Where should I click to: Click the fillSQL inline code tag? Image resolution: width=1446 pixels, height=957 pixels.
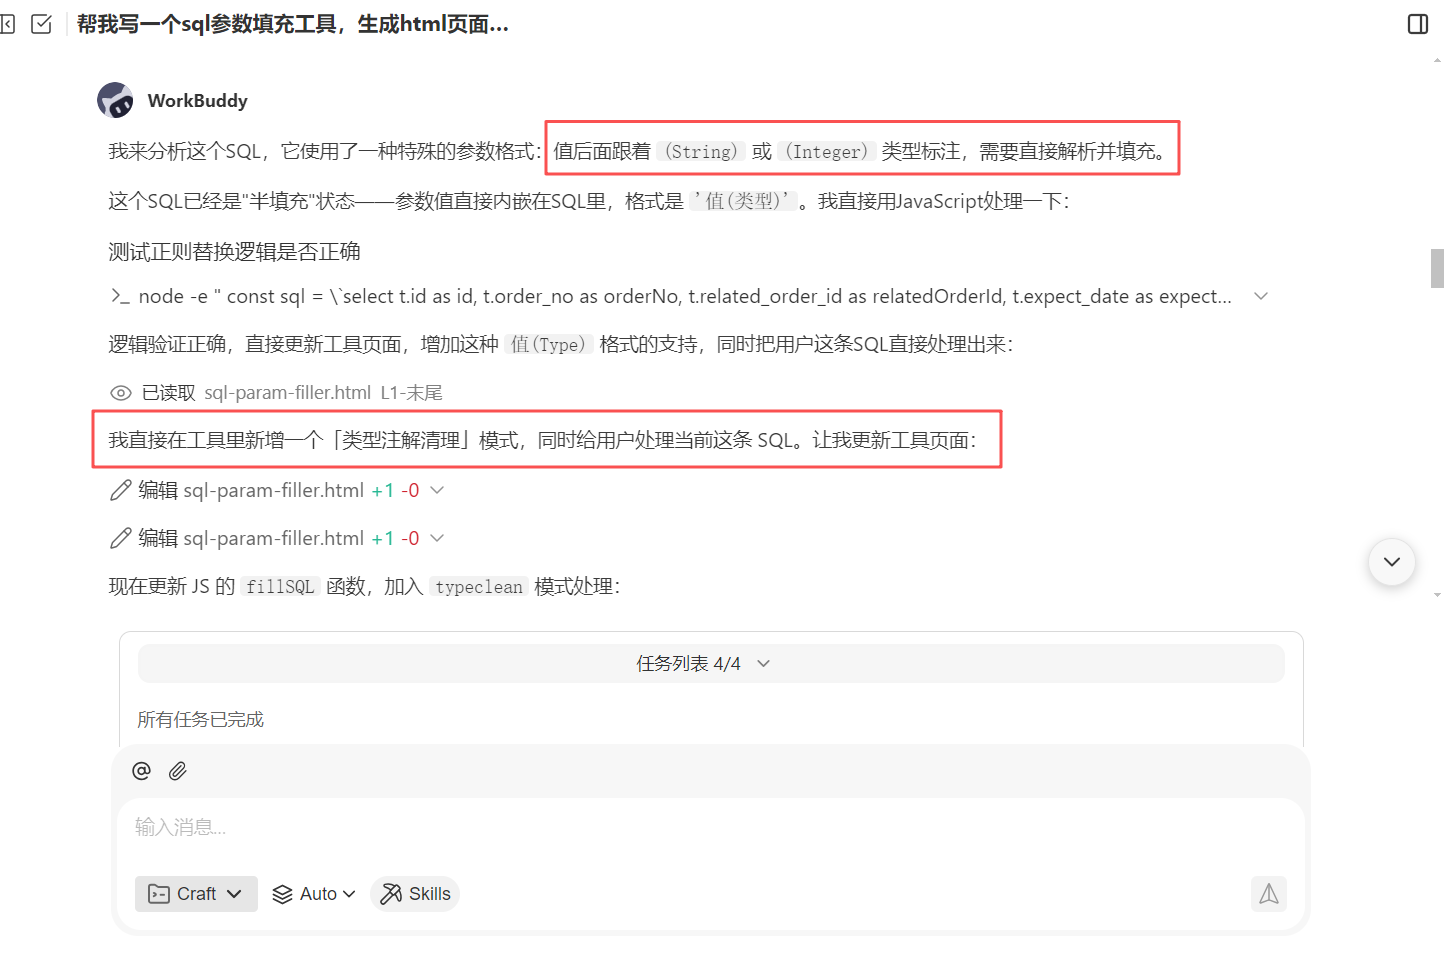(x=280, y=587)
